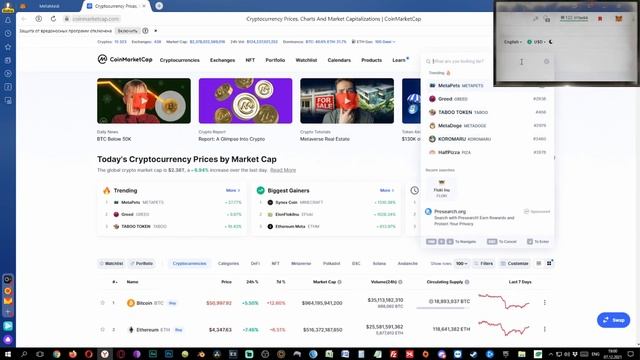This screenshot has height=360, width=640.
Task: Select the DeFi tab
Action: [x=255, y=263]
